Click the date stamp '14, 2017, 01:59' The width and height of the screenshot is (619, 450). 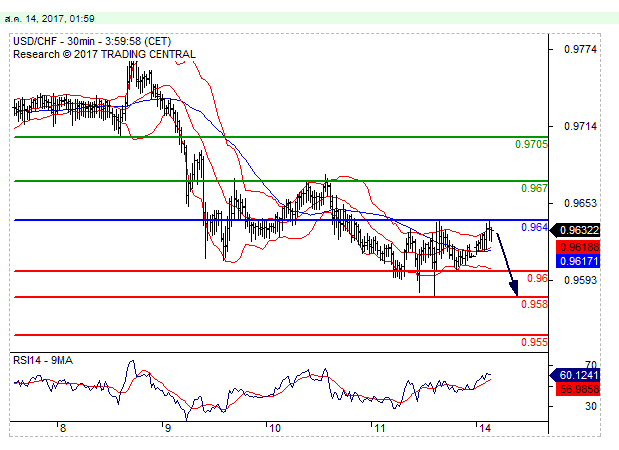[x=60, y=19]
